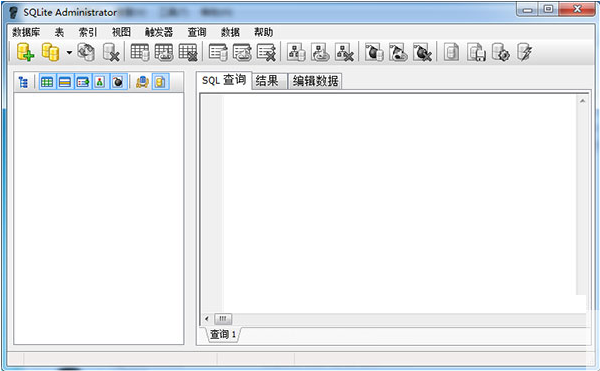Open the 查询 menu

[x=197, y=32]
